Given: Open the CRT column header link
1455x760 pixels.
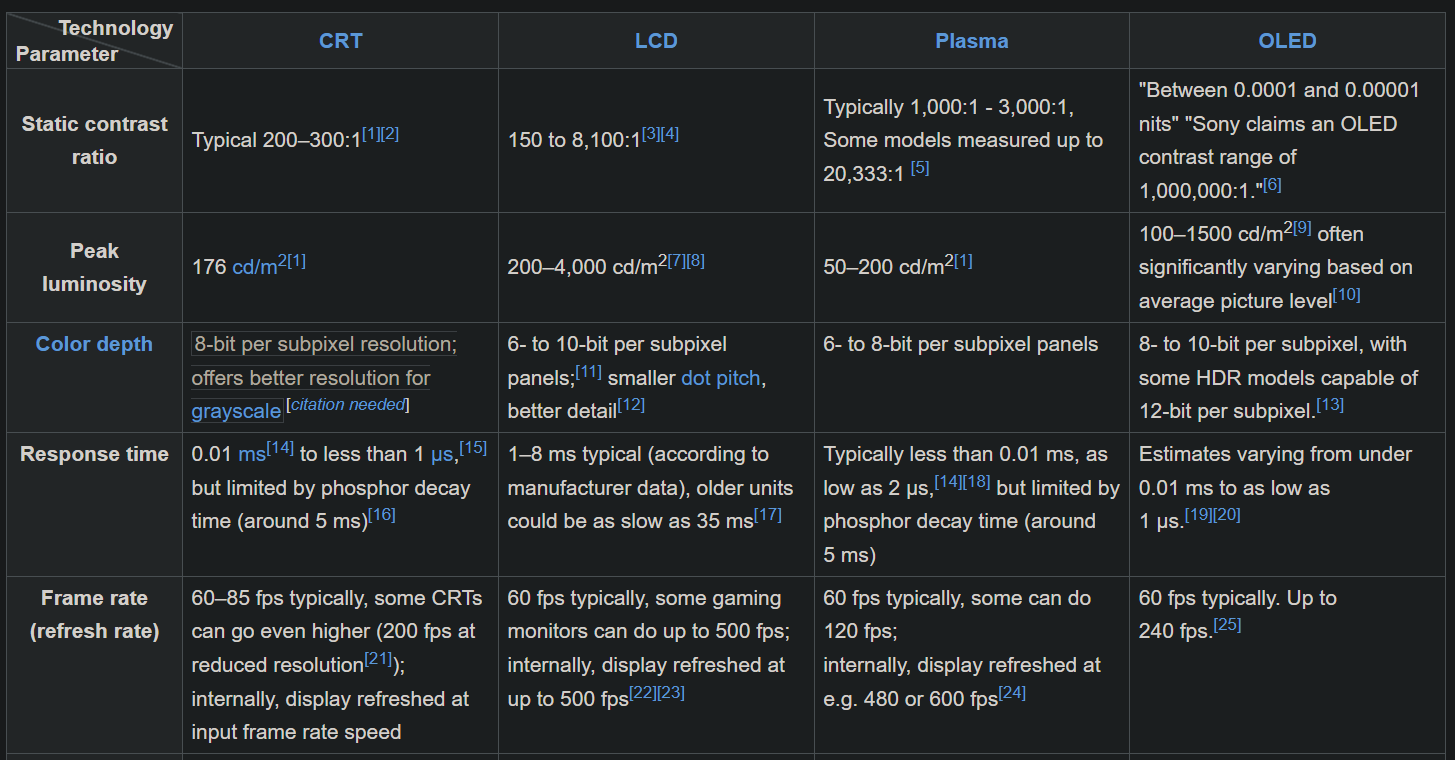Looking at the screenshot, I should tap(340, 41).
